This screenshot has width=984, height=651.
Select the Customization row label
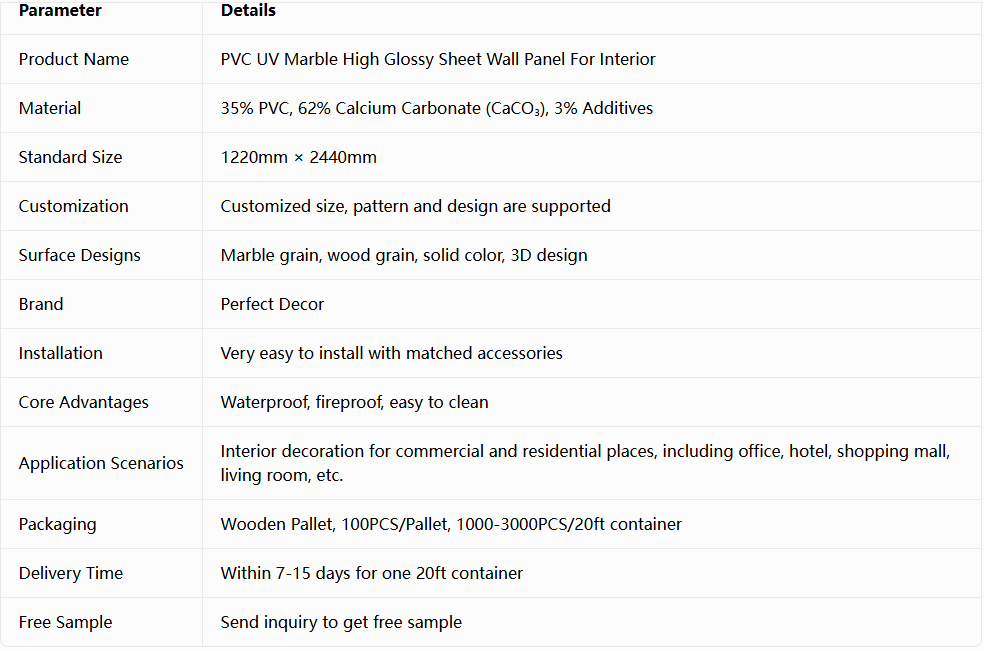(x=73, y=206)
